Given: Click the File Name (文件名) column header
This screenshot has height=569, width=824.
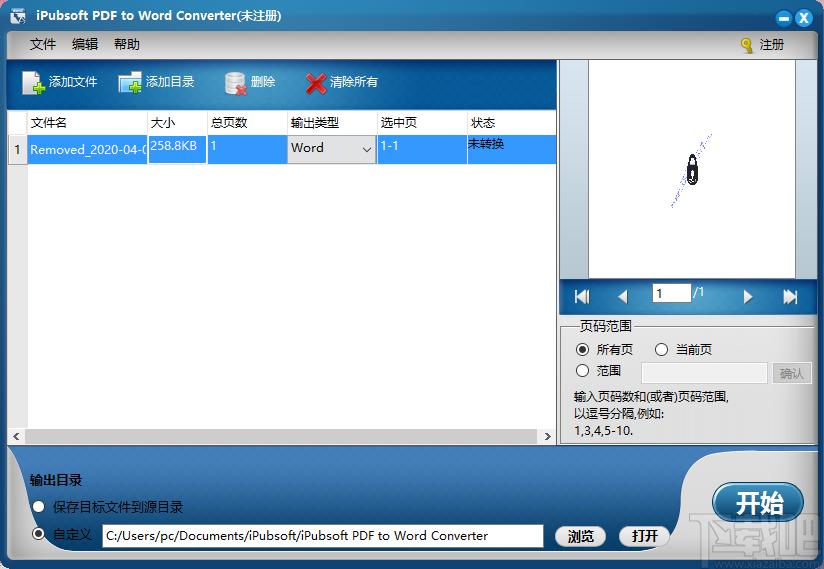Looking at the screenshot, I should [x=87, y=123].
